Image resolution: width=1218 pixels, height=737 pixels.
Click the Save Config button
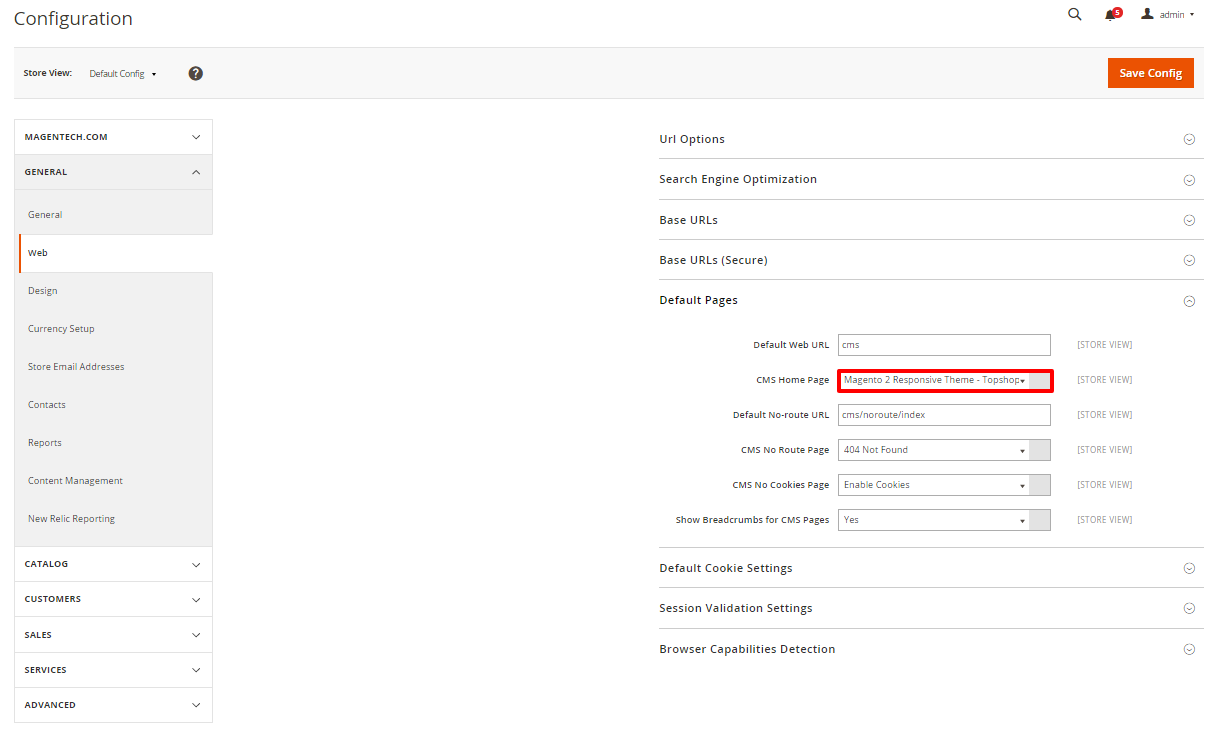coord(1150,73)
